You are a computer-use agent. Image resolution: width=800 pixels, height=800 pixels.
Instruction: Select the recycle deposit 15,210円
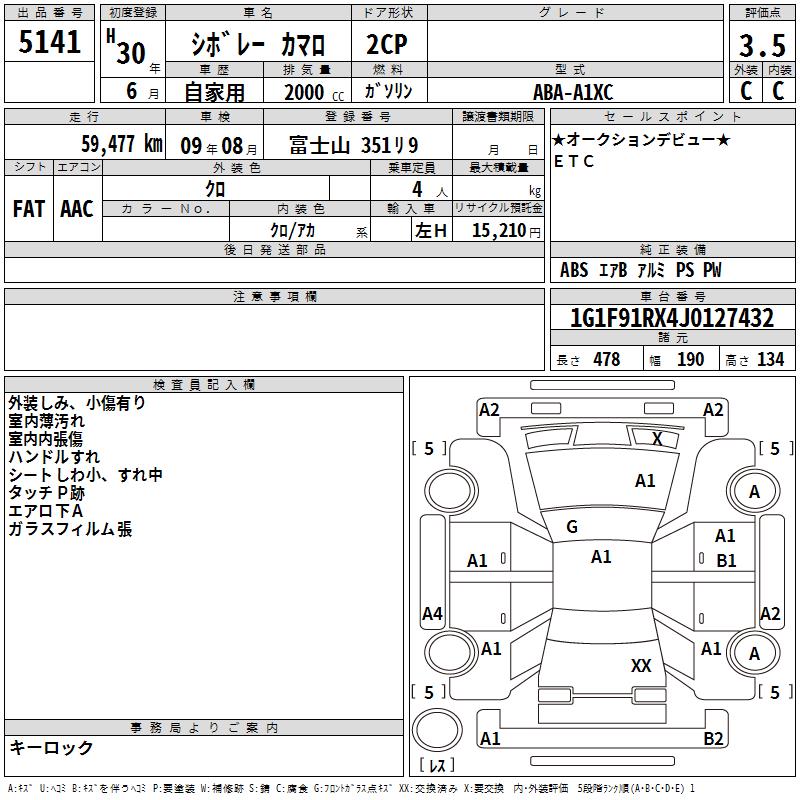click(506, 231)
